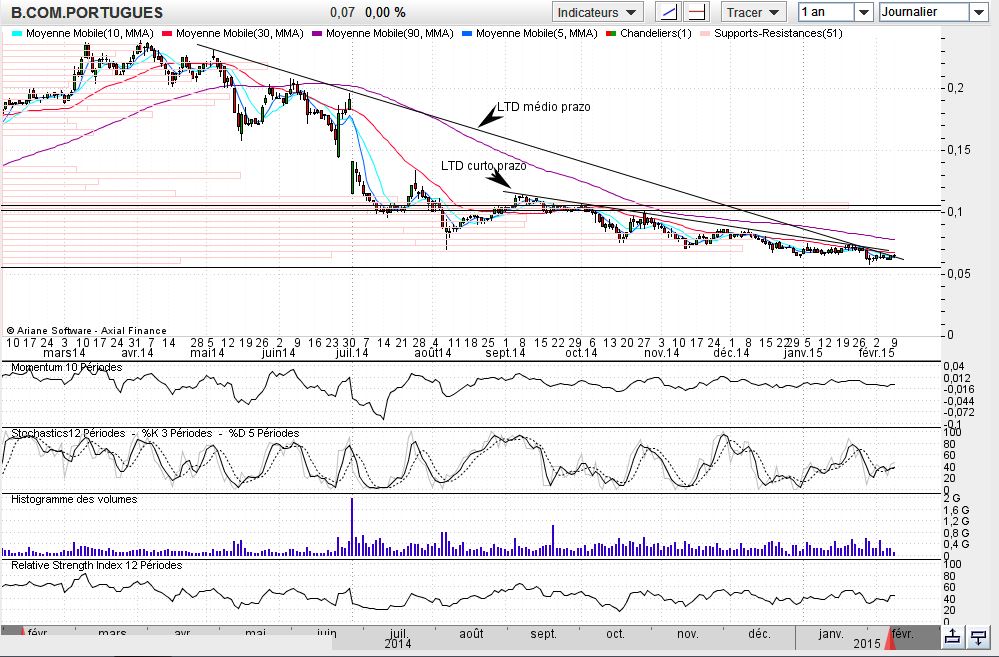Click the scale-down icon at bottom right

979,637
